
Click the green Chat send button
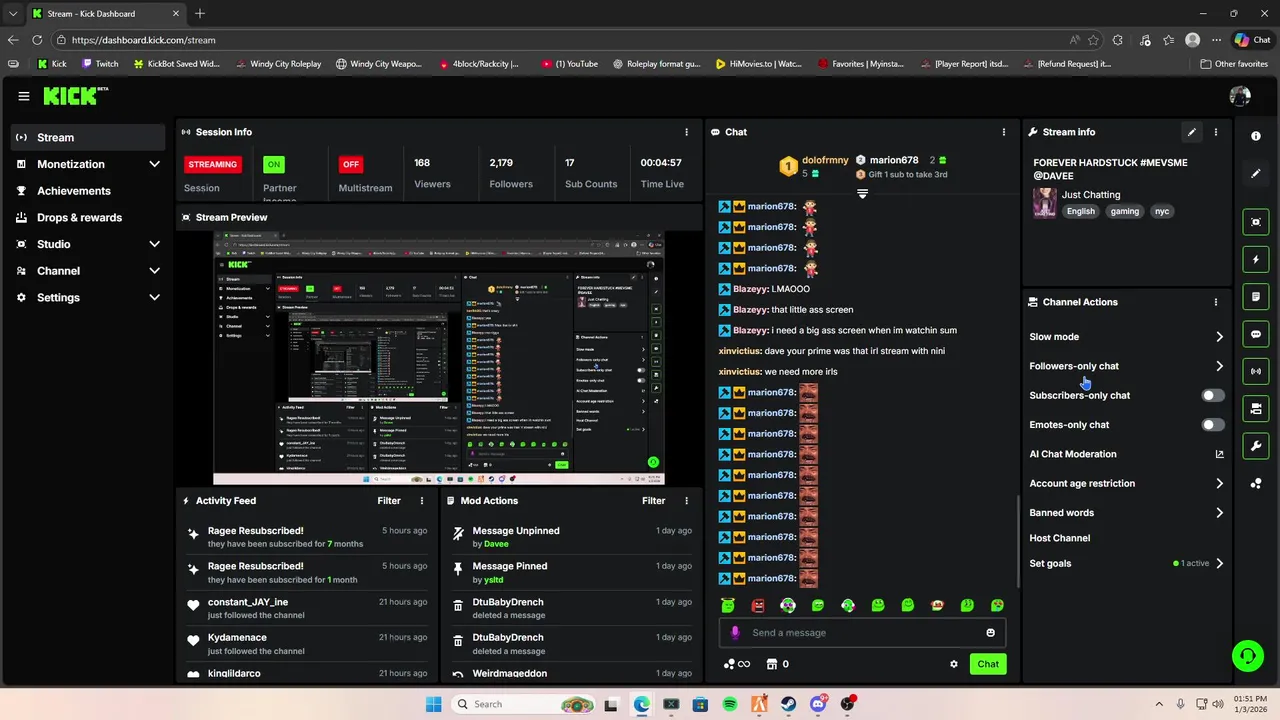click(988, 664)
